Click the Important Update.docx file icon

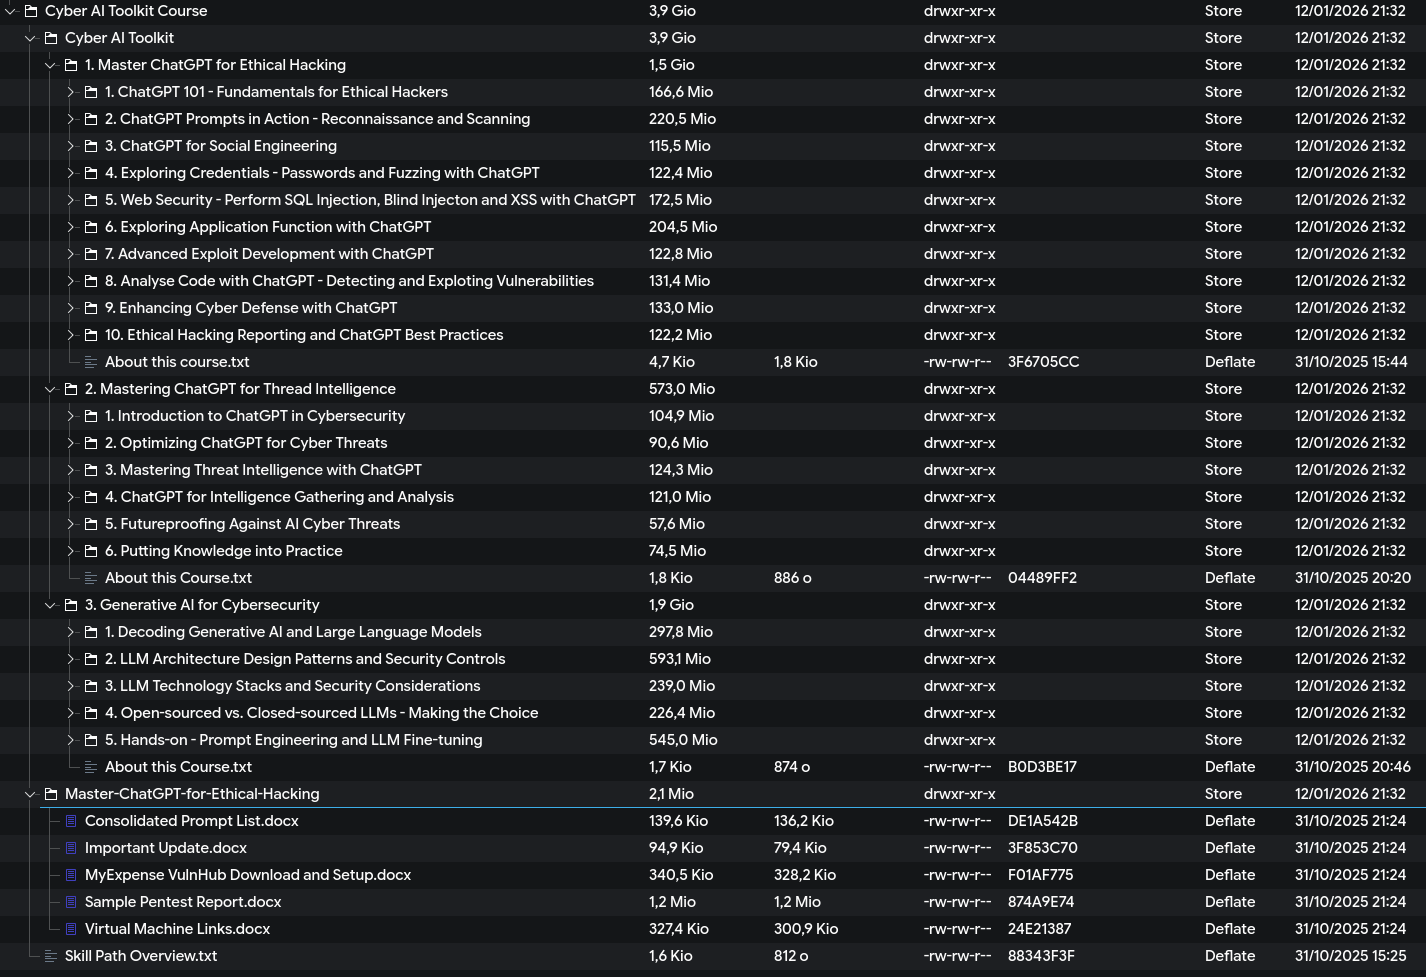71,848
